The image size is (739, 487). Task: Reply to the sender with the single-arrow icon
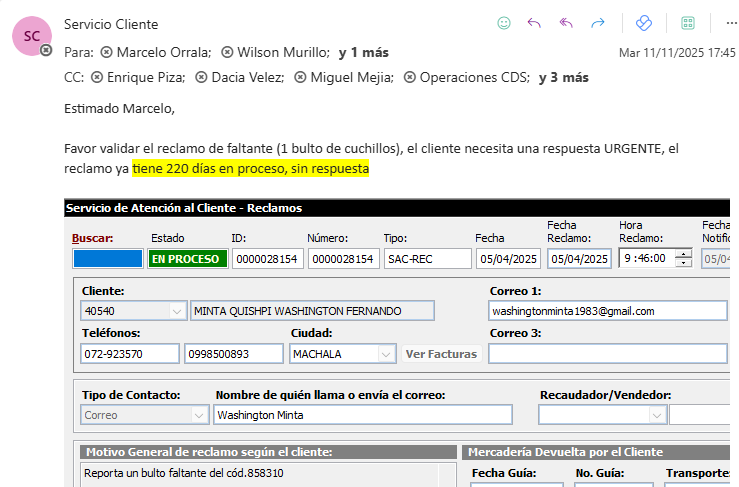pyautogui.click(x=534, y=22)
